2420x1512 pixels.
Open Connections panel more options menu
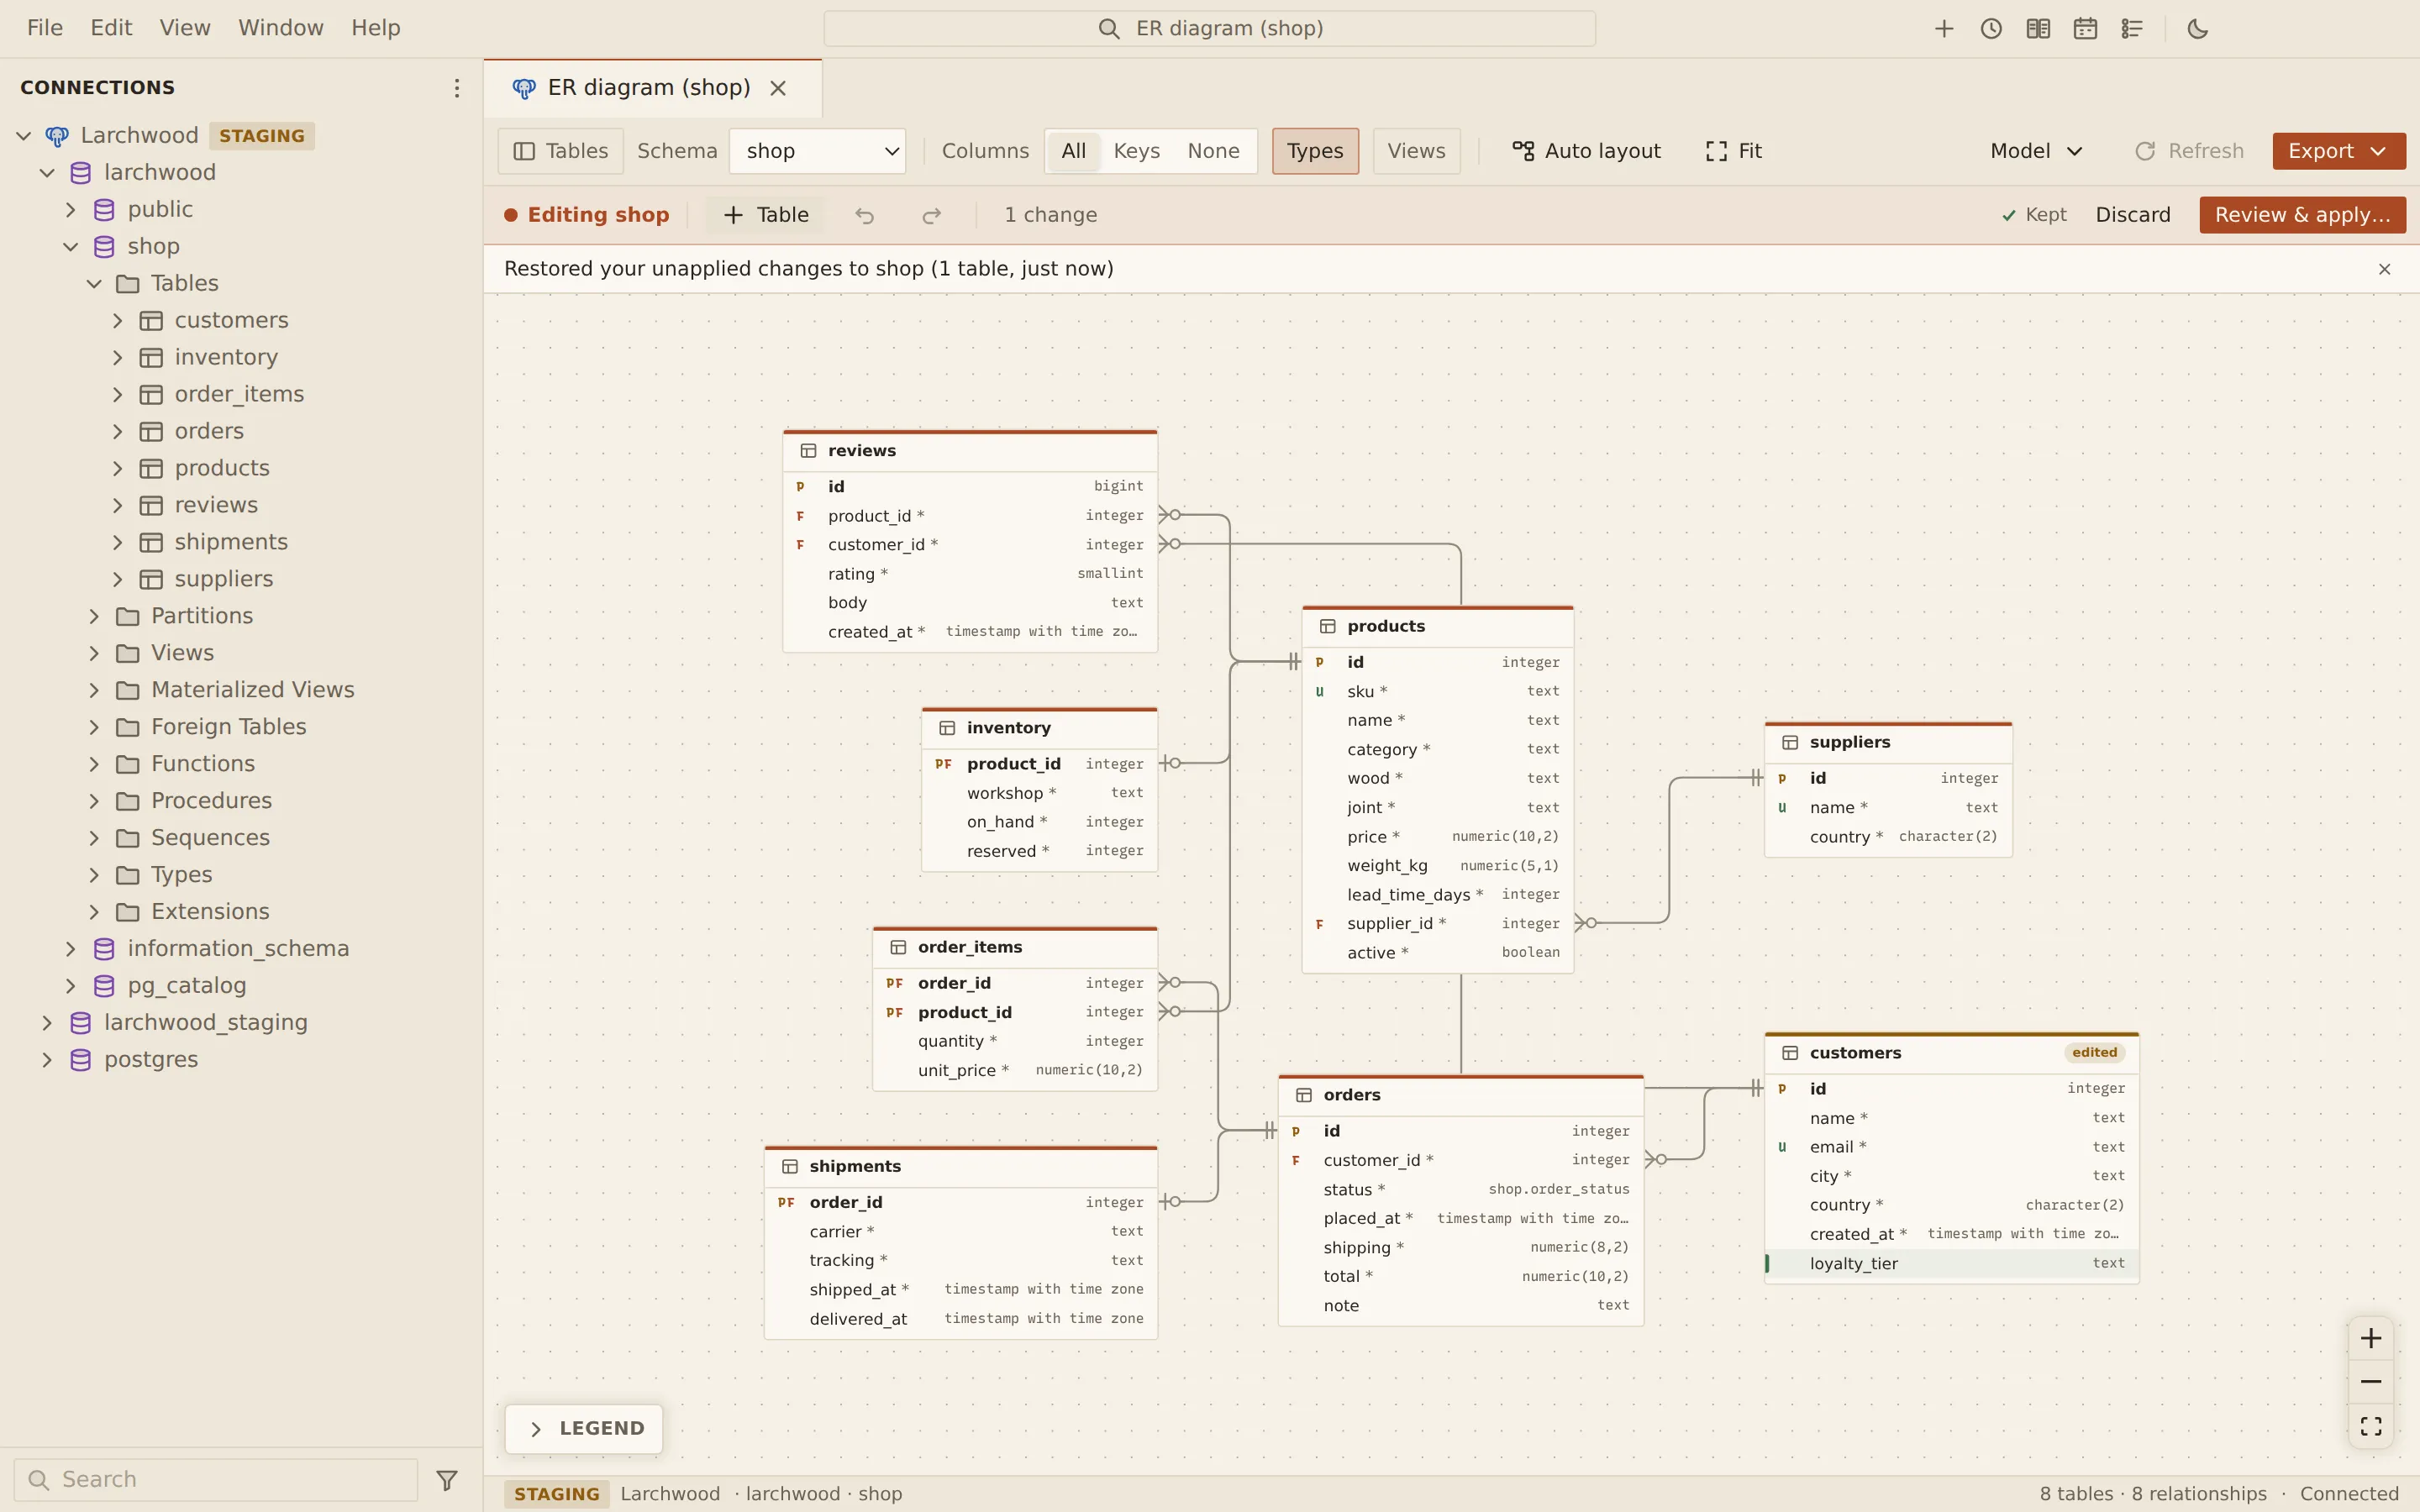[457, 88]
